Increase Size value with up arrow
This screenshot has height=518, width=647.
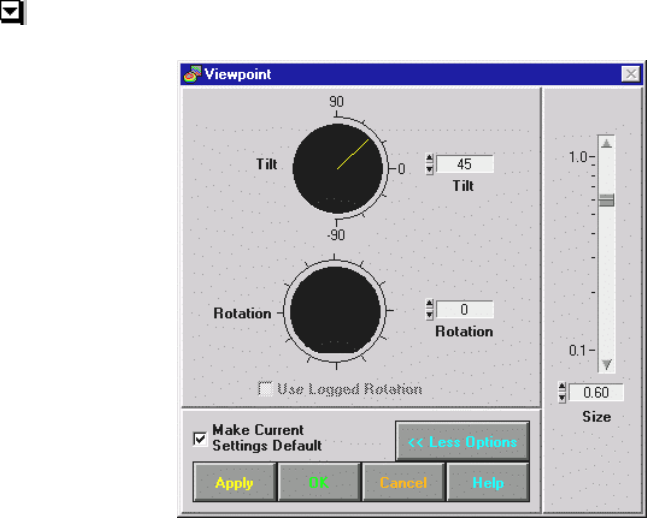coord(562,387)
